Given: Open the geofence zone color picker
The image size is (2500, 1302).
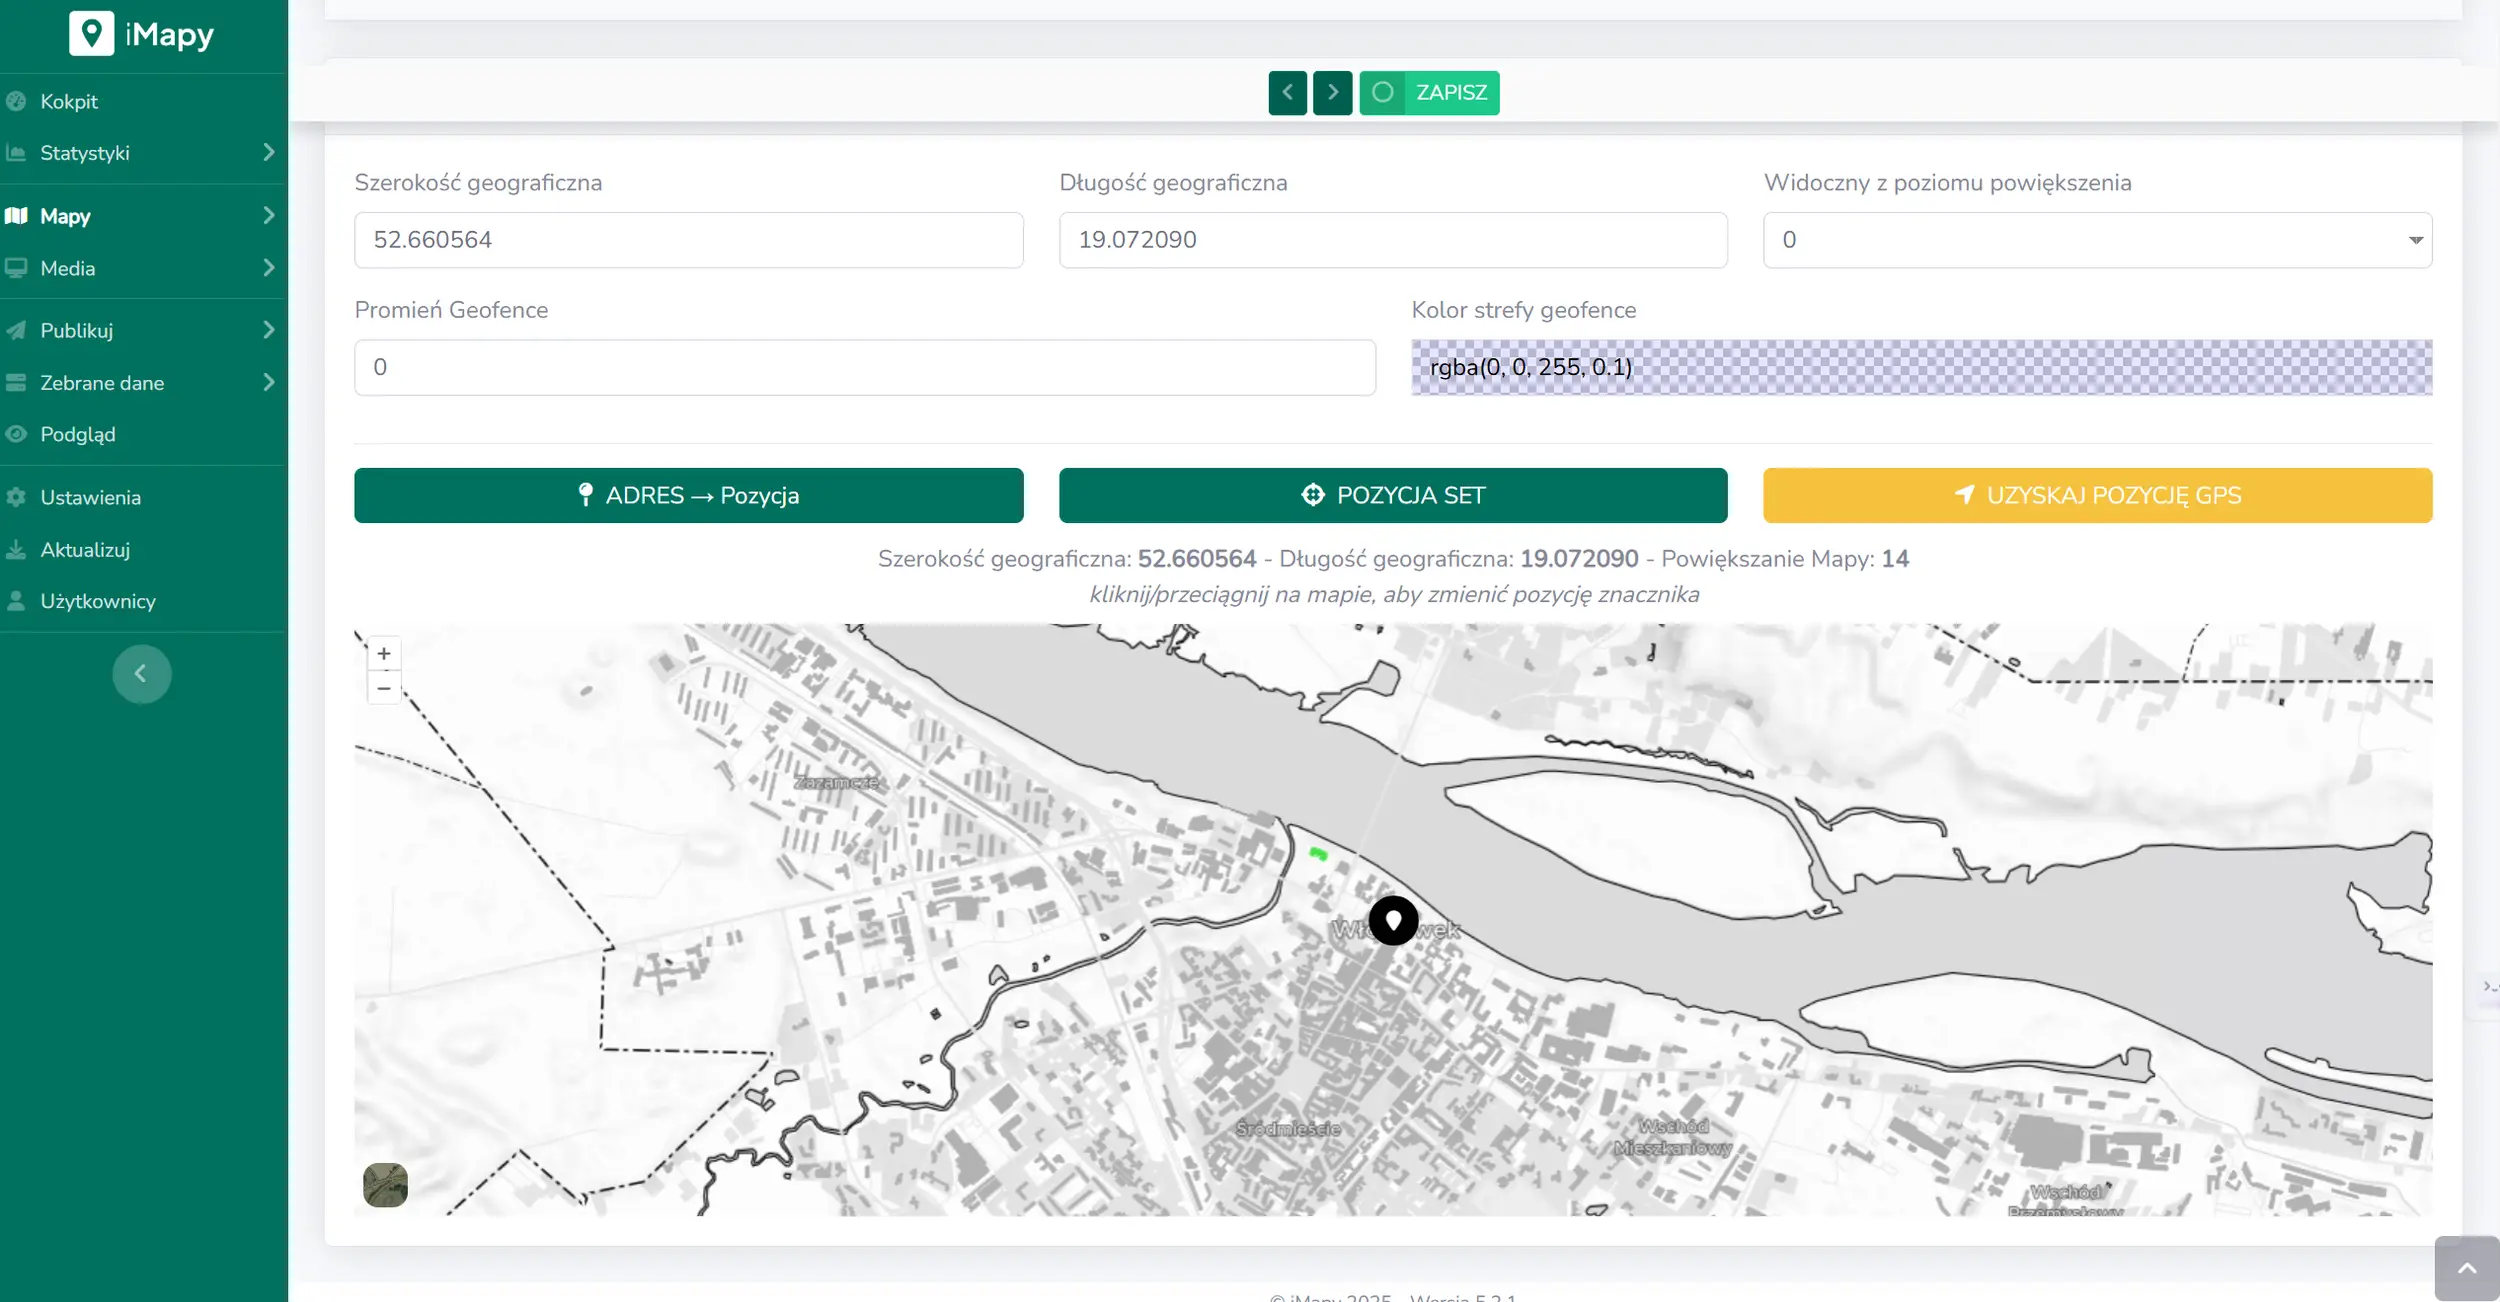Looking at the screenshot, I should pyautogui.click(x=1921, y=367).
